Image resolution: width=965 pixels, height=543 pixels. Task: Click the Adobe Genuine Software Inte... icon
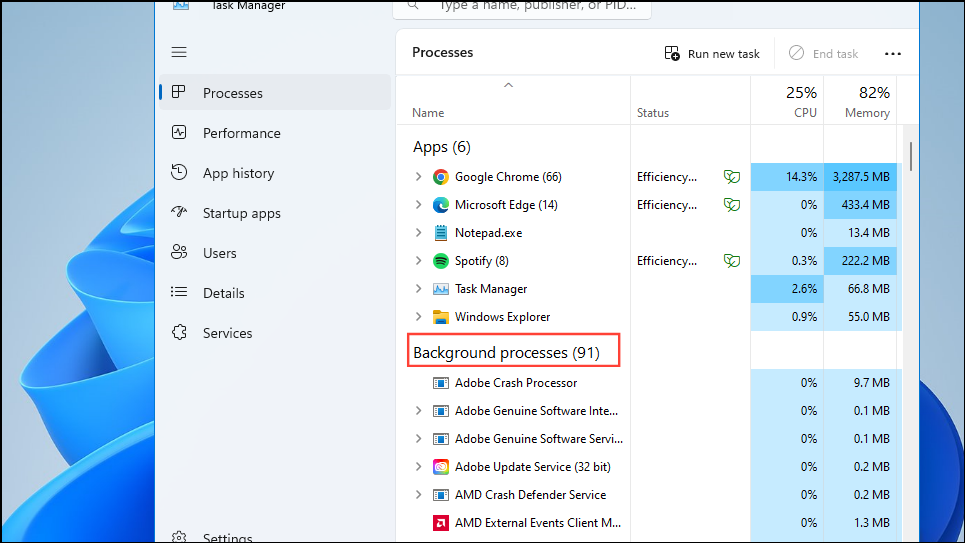pyautogui.click(x=441, y=411)
